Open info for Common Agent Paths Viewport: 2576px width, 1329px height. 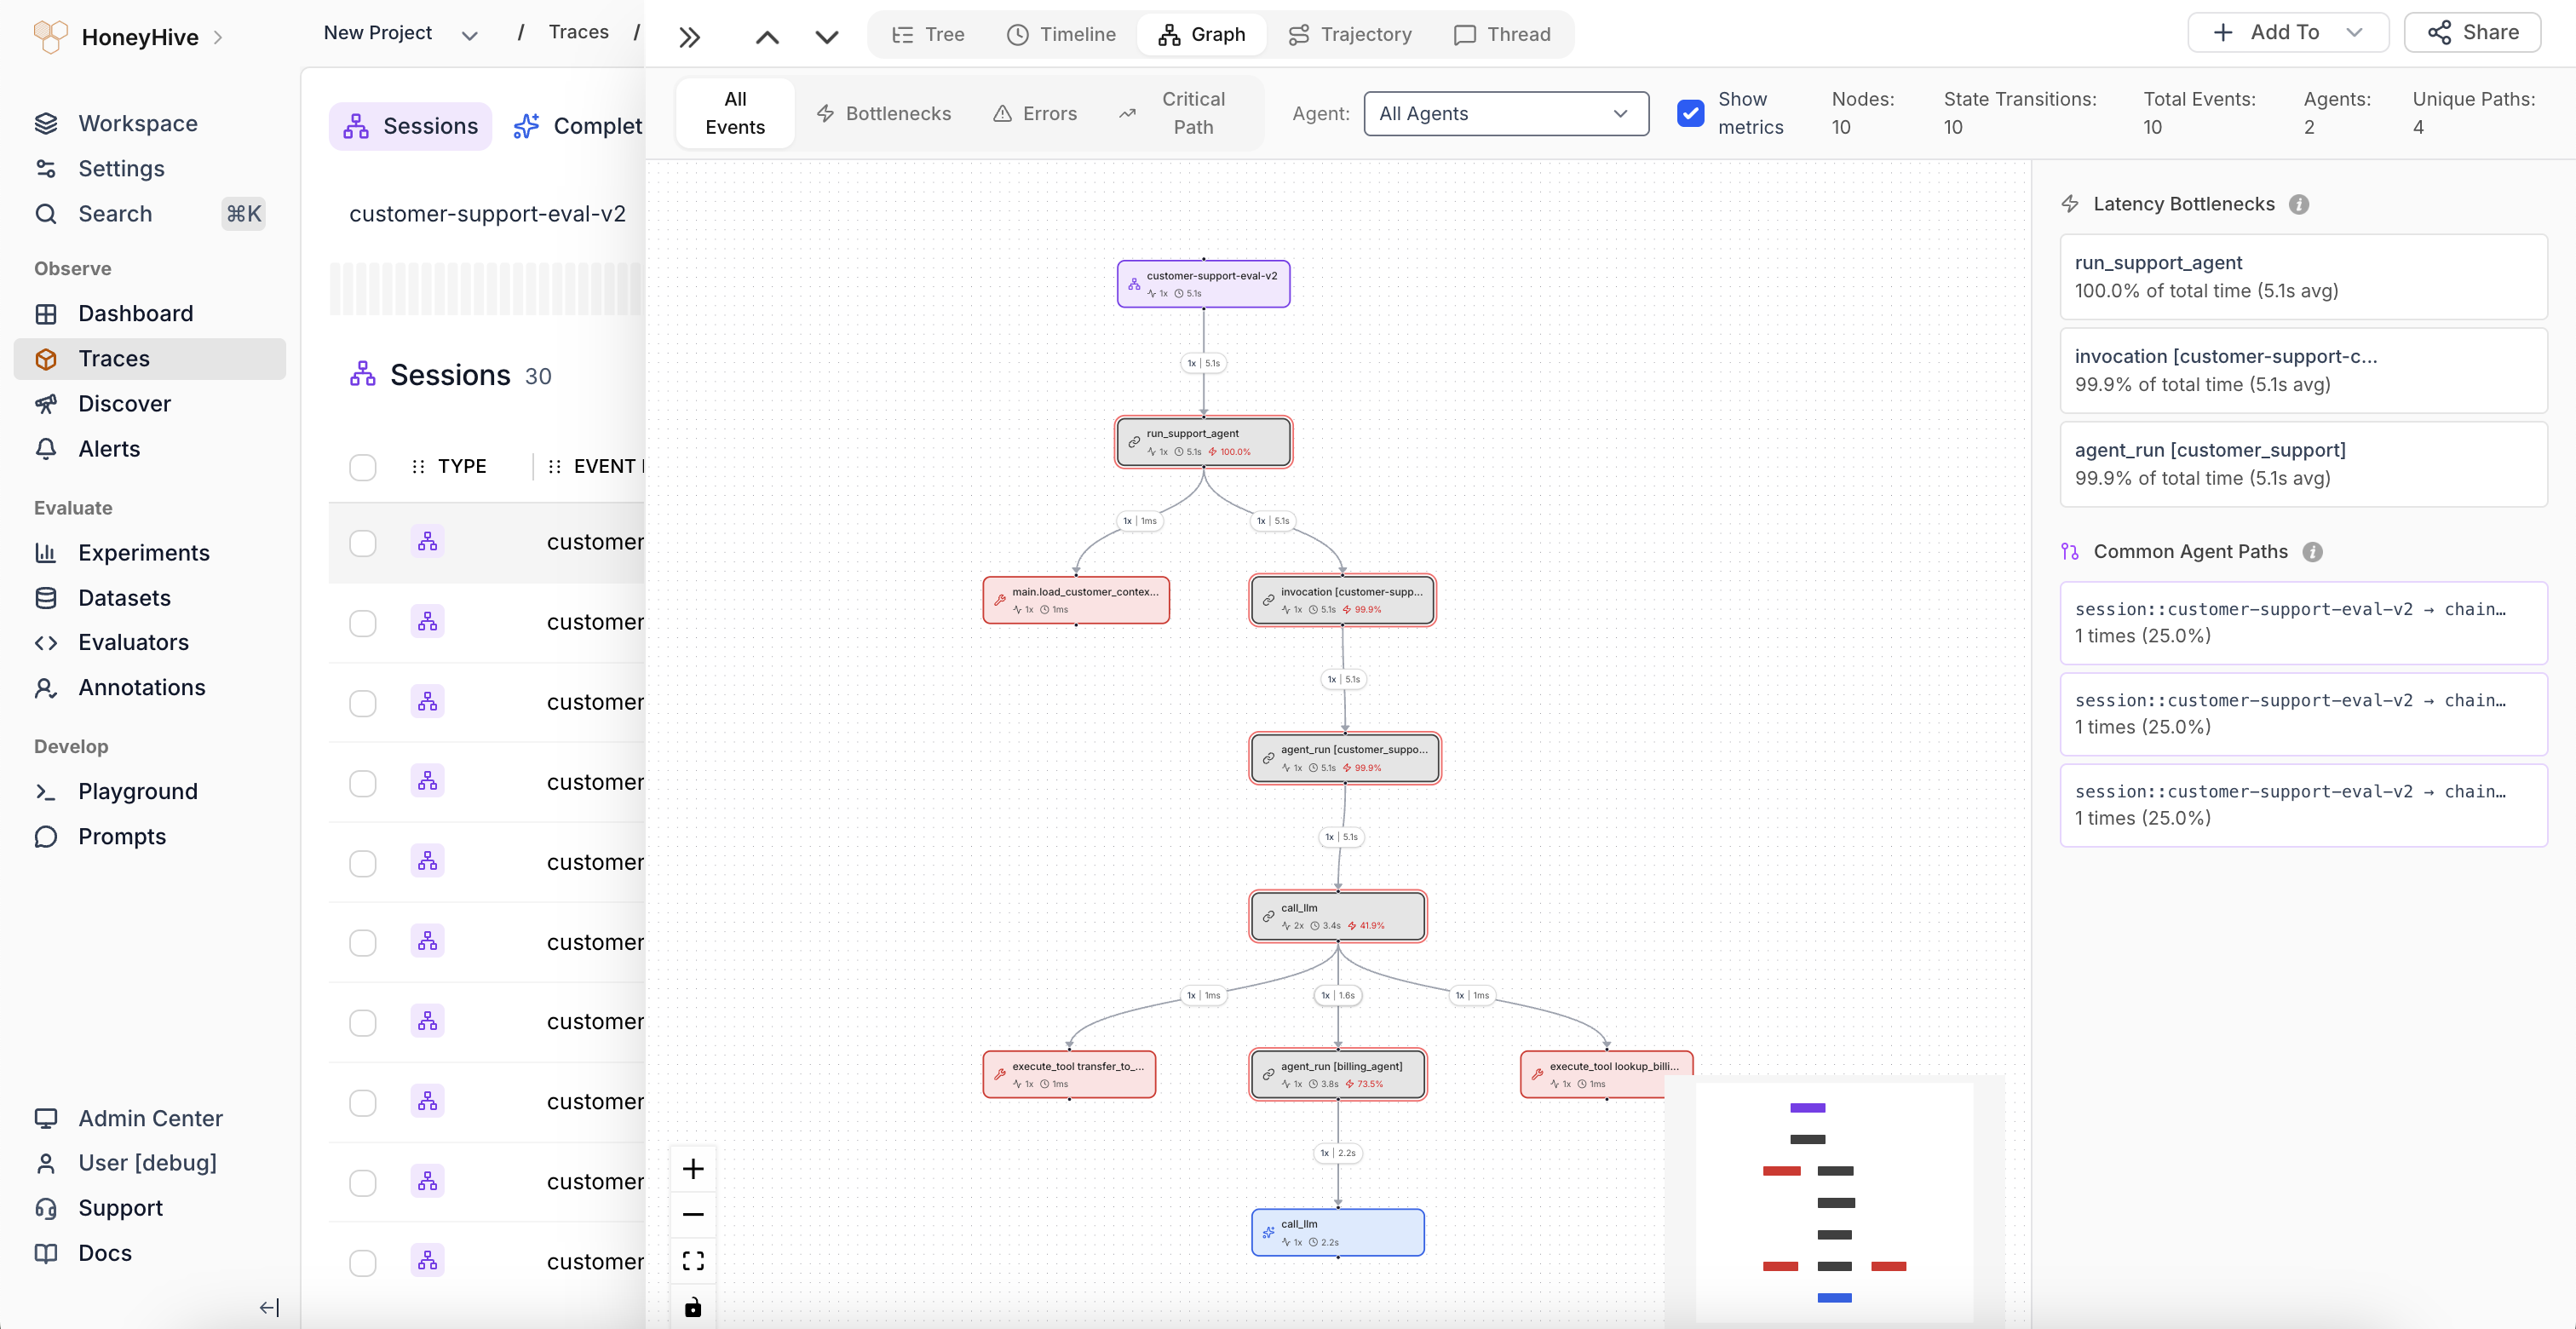[2312, 552]
